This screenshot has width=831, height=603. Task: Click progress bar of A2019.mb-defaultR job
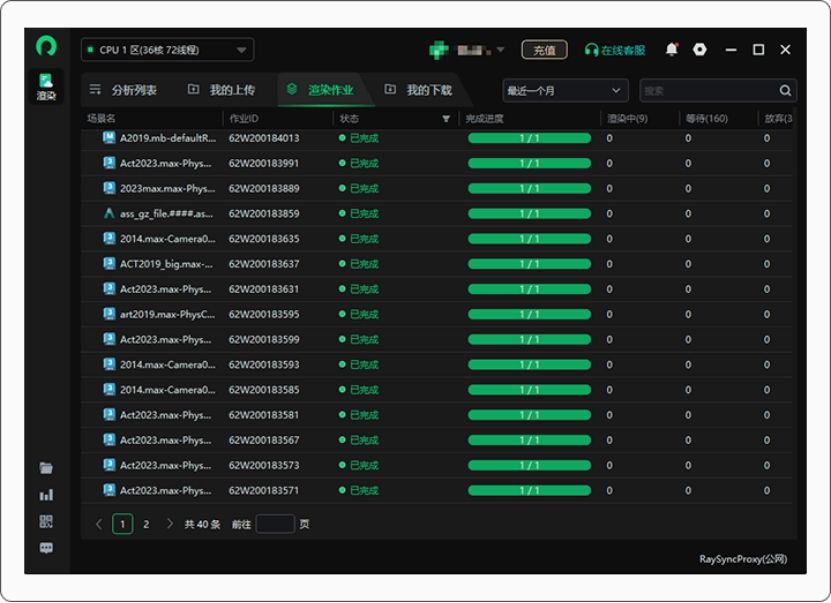(x=529, y=138)
